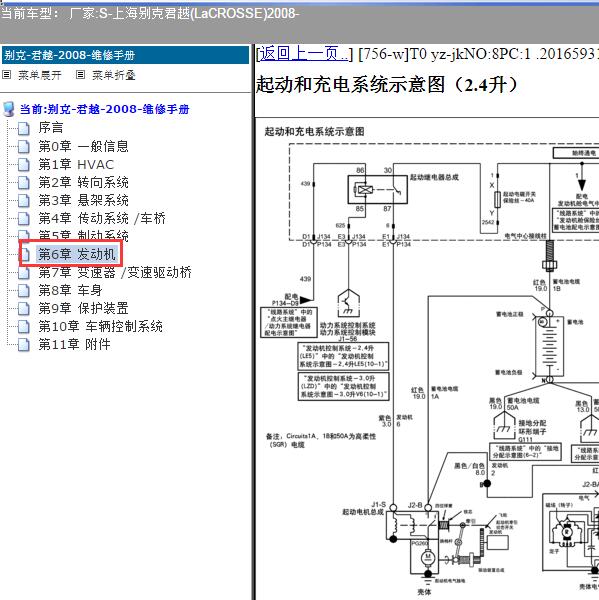Click the 别克-君越-2008-维修手册 blue header
This screenshot has width=599, height=600.
pos(126,55)
